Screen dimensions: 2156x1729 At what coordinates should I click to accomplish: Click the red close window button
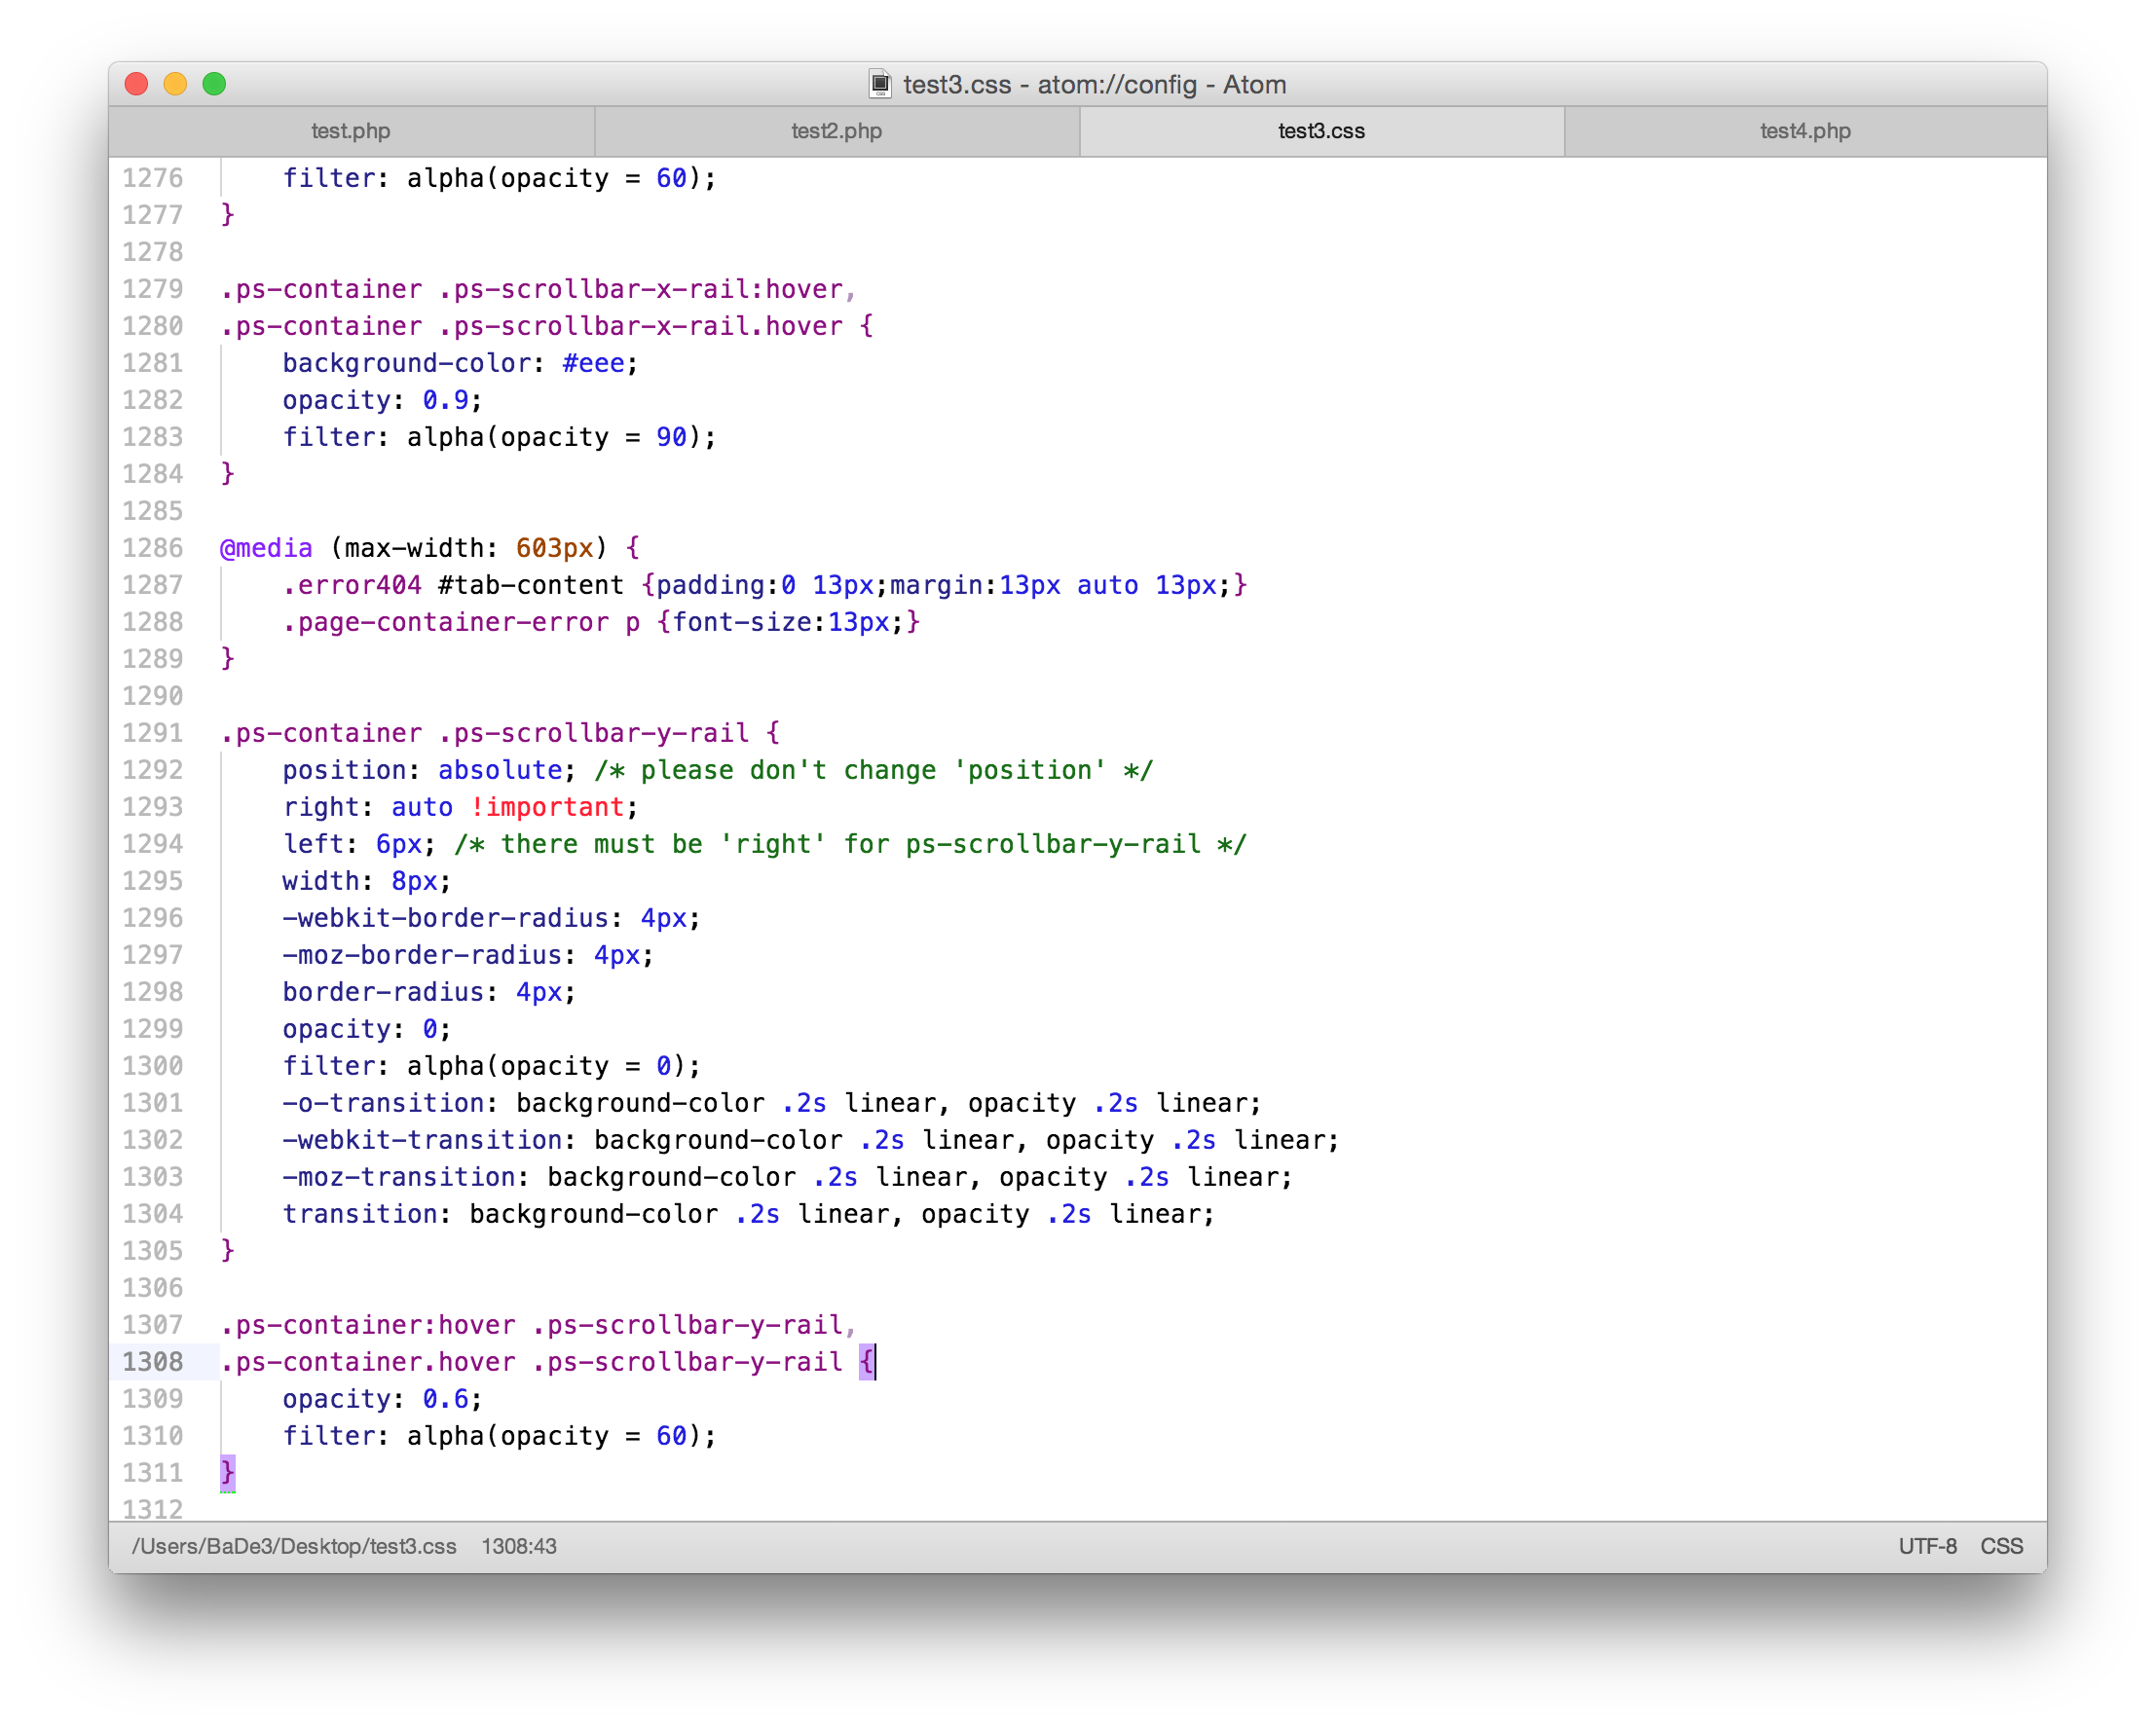click(137, 84)
